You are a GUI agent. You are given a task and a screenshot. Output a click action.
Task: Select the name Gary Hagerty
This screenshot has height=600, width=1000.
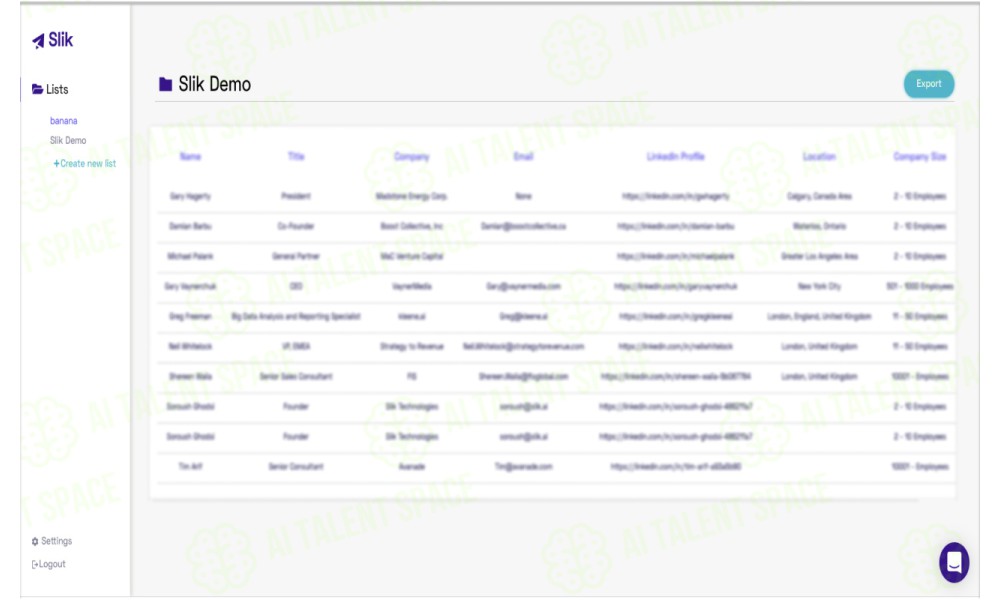(x=190, y=196)
